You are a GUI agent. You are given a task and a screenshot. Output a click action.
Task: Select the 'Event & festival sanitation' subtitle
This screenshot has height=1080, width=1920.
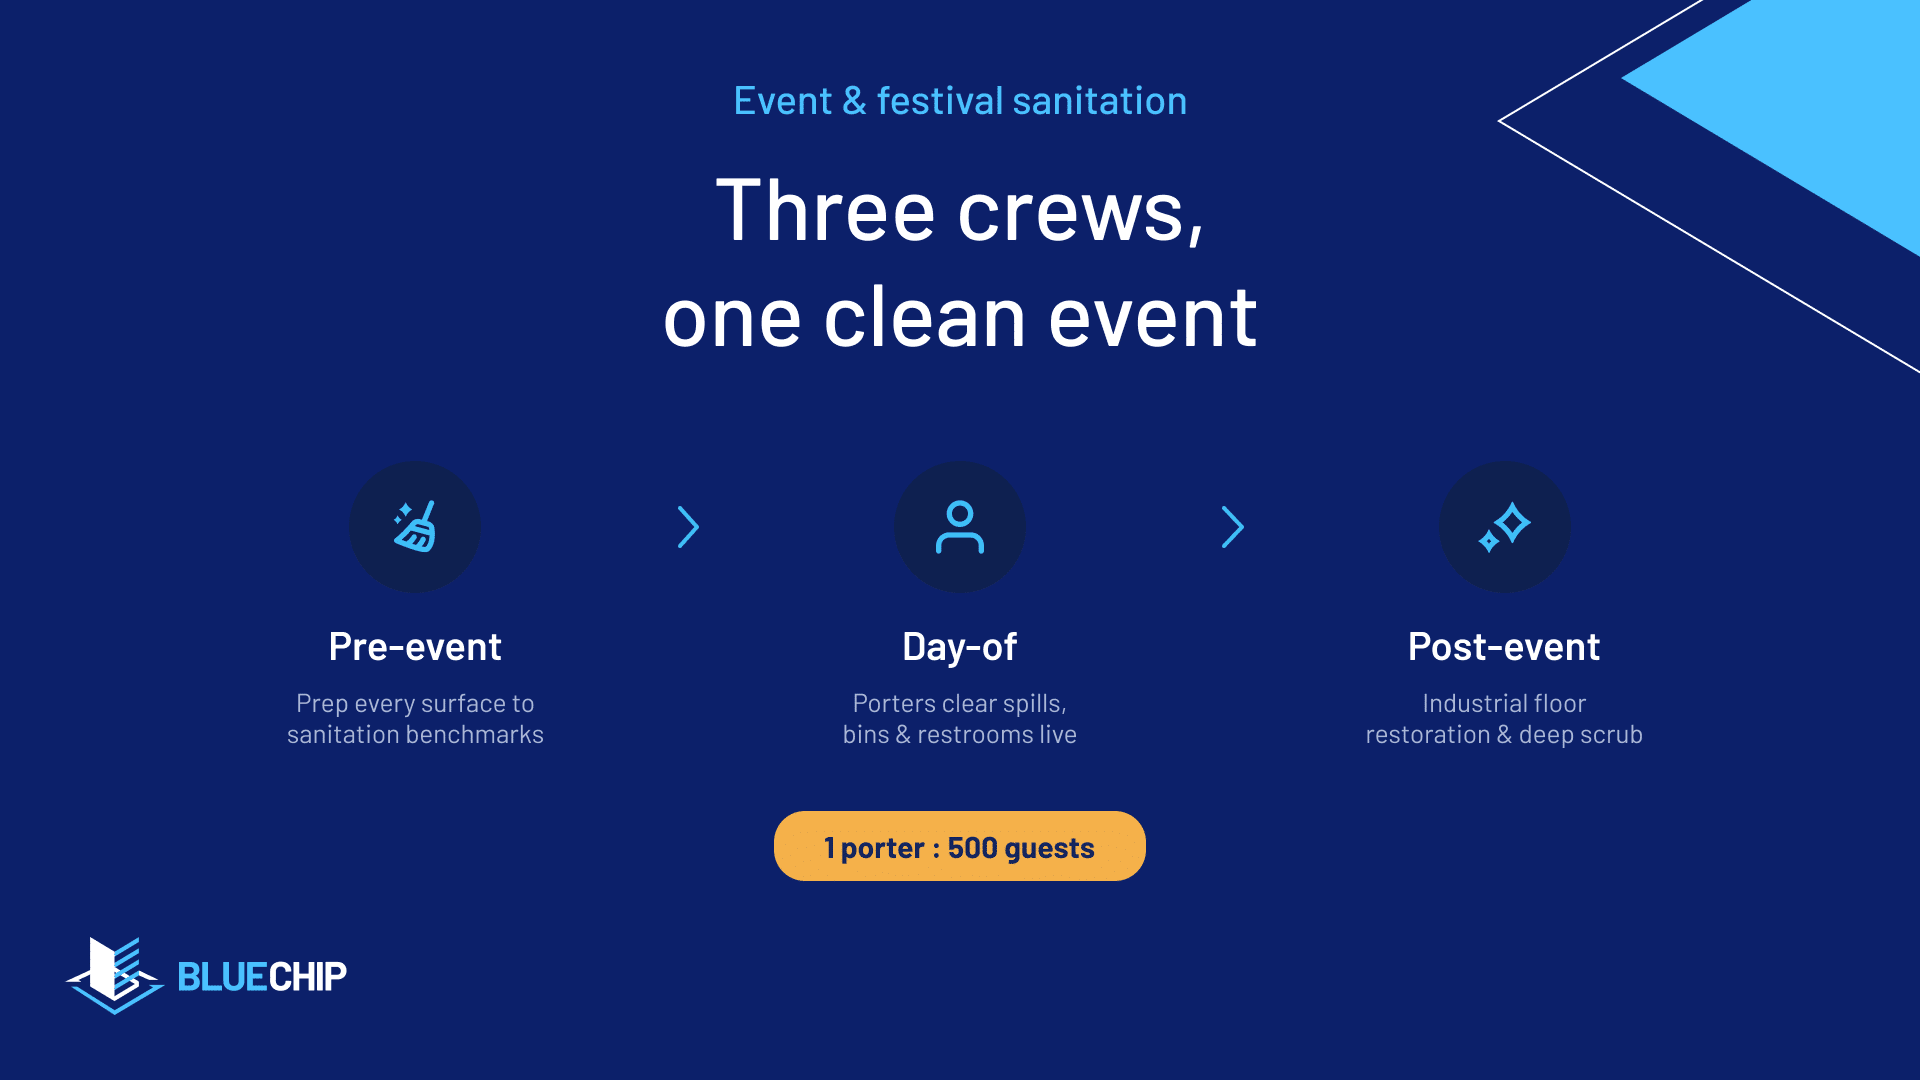click(x=960, y=101)
